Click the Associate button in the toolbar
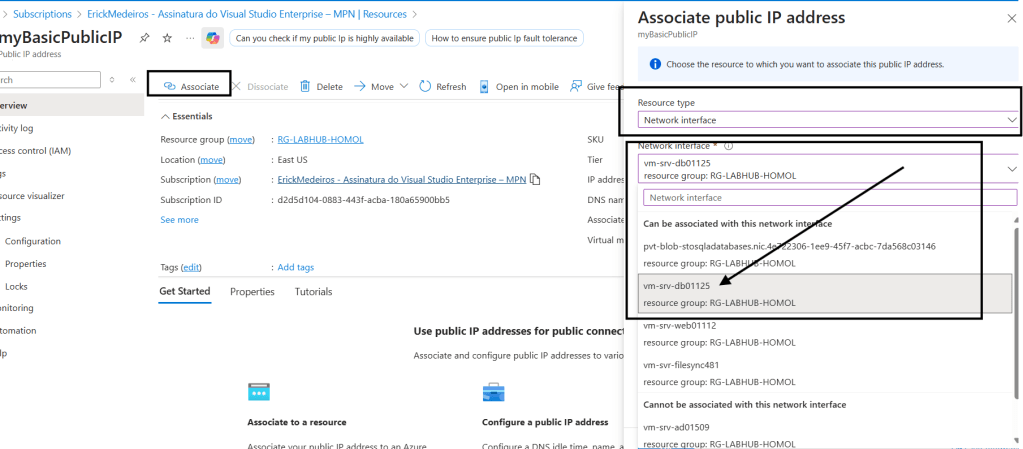This screenshot has width=1023, height=449. coord(190,87)
